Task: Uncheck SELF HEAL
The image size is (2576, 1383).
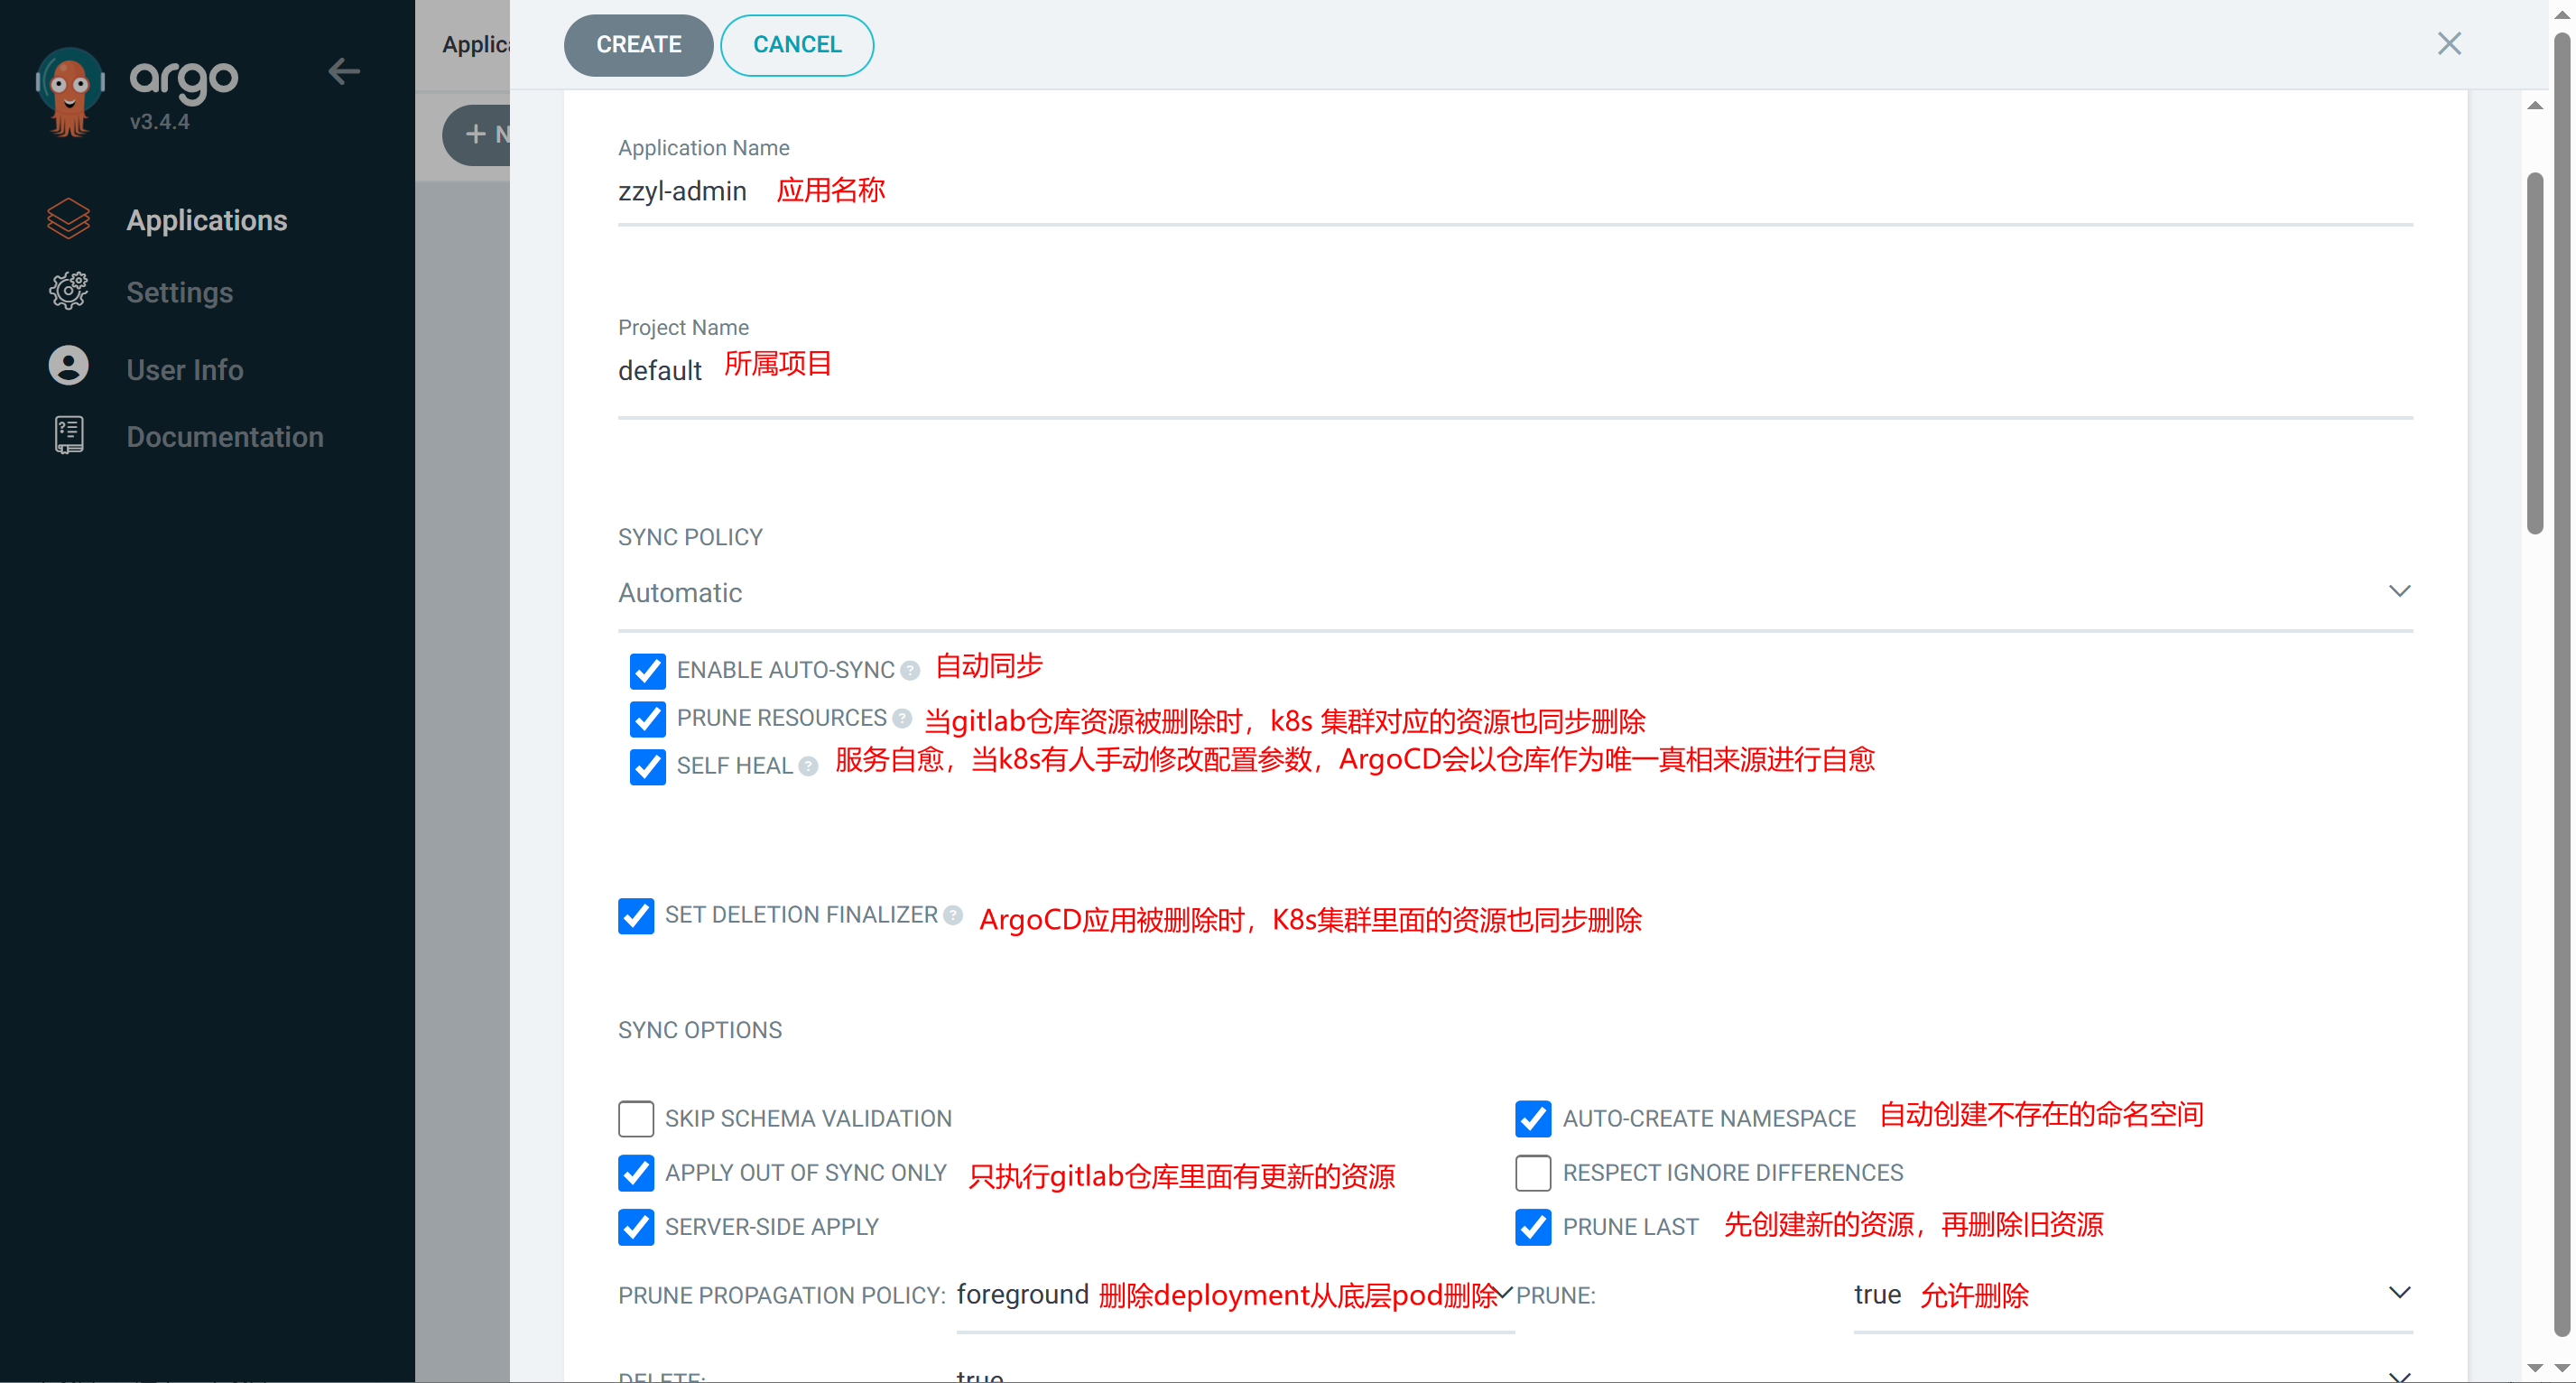Action: click(x=648, y=767)
